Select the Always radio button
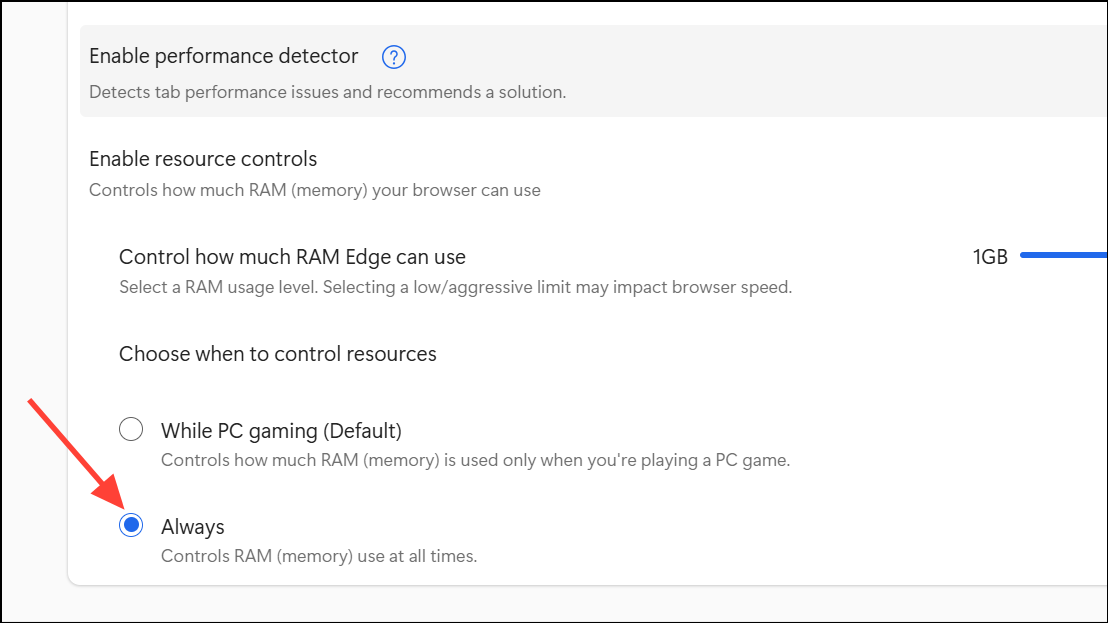Image resolution: width=1108 pixels, height=623 pixels. pos(131,526)
